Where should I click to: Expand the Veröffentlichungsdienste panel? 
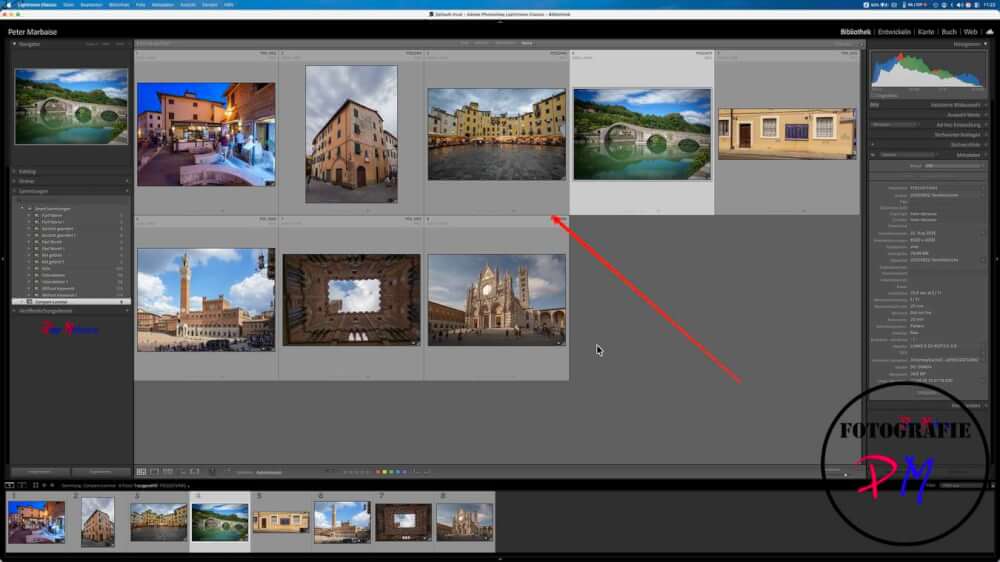click(x=14, y=311)
